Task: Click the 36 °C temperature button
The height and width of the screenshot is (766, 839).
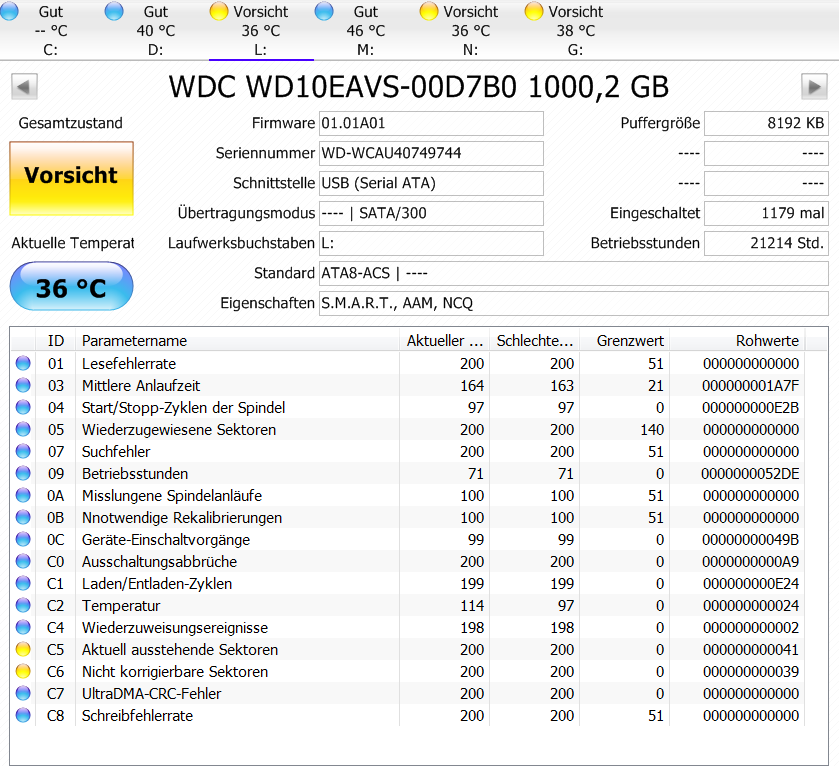Action: pos(71,287)
